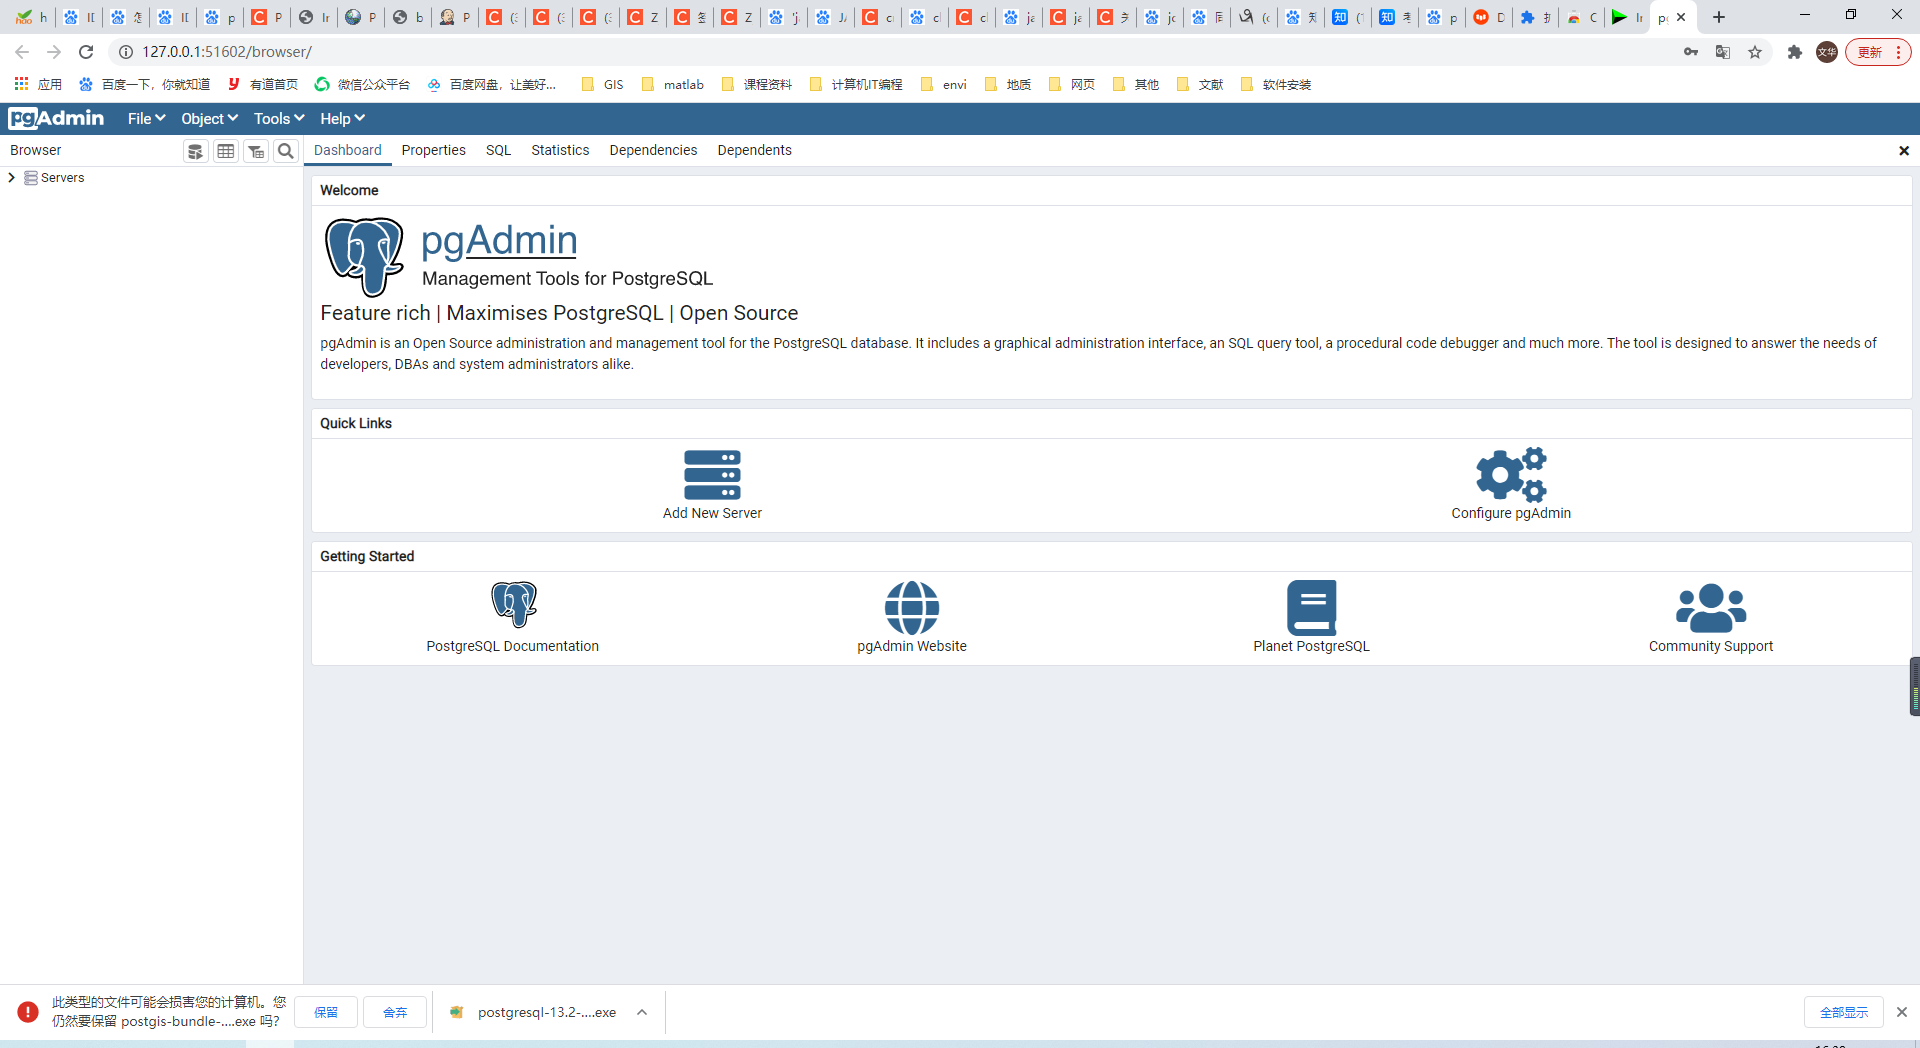Open Configure pgAdmin quick link
Screen dimensions: 1920x1048
(1510, 485)
